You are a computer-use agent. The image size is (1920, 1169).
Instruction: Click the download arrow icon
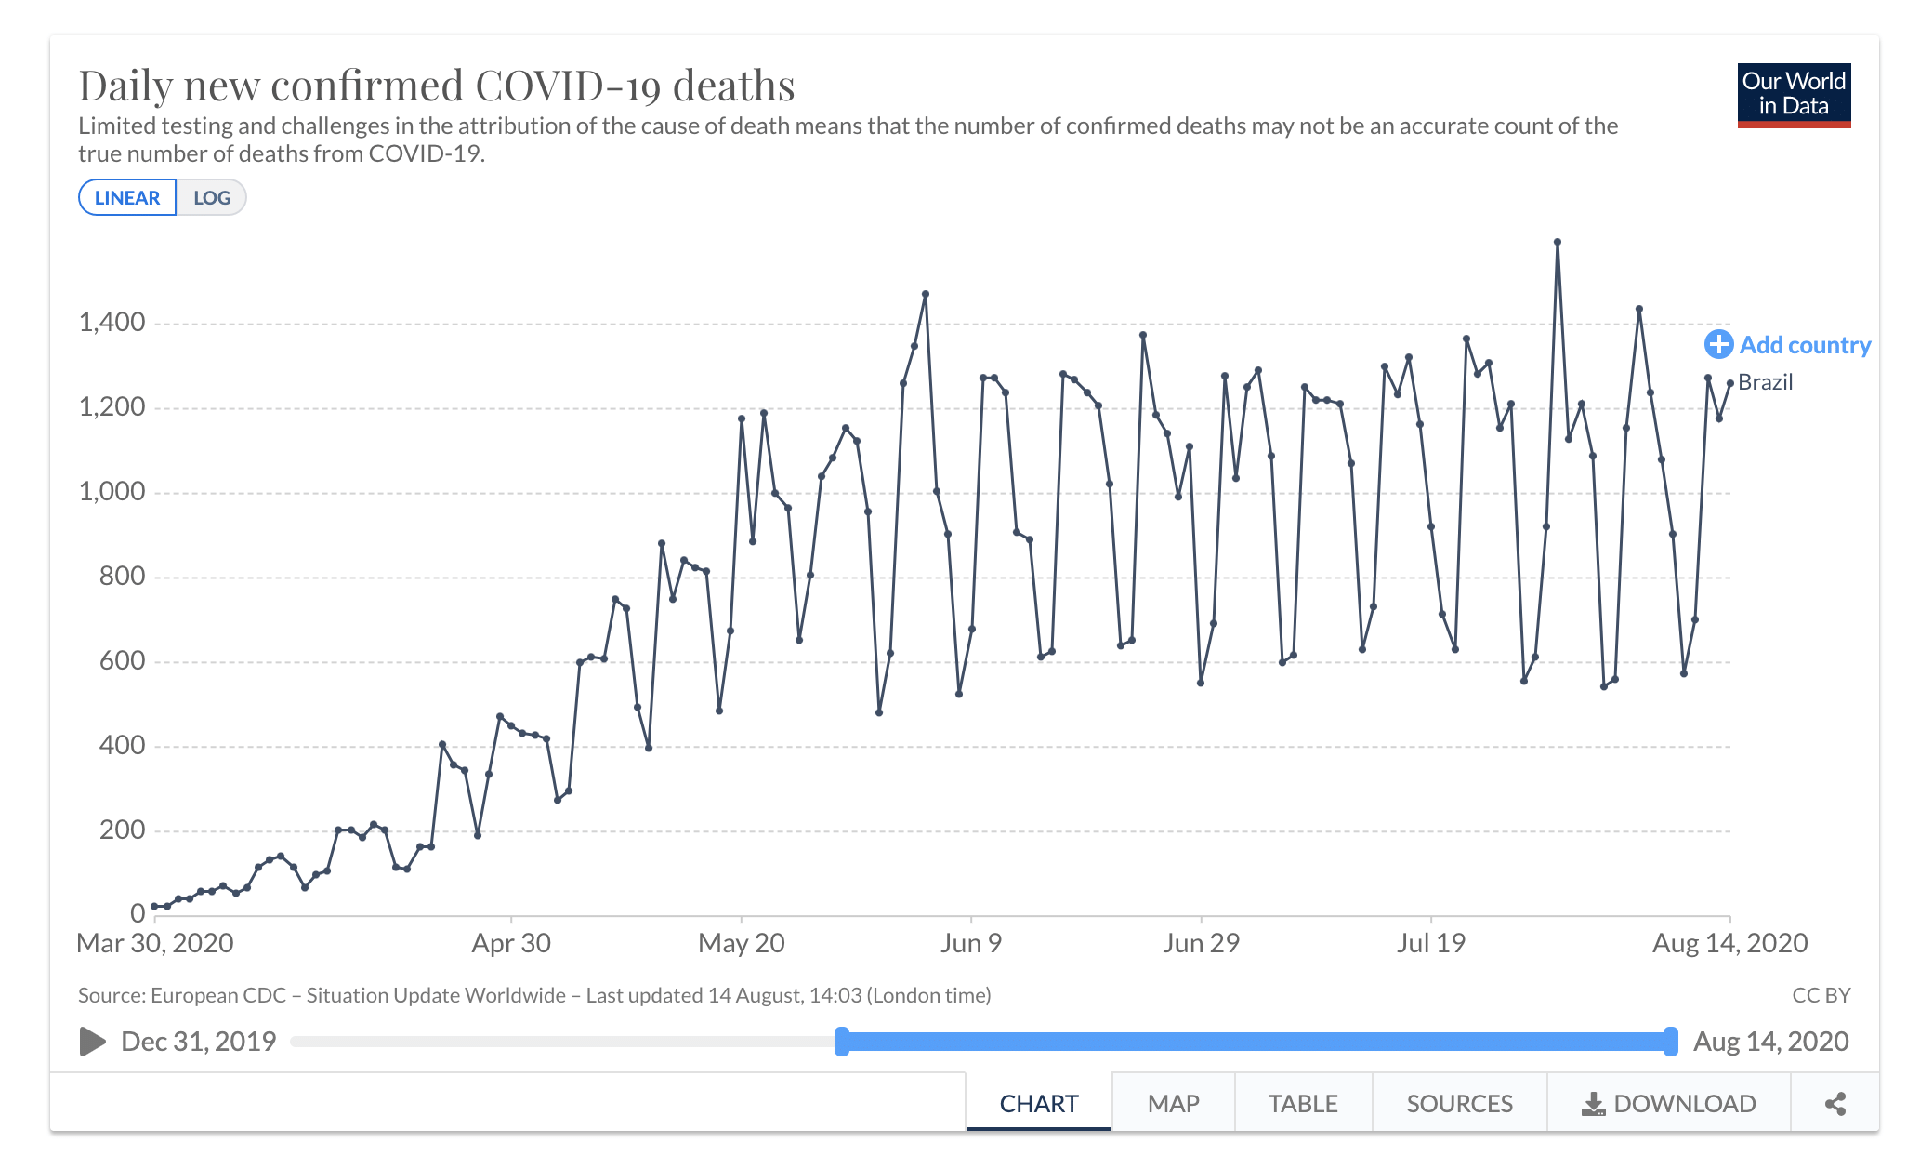[1593, 1104]
